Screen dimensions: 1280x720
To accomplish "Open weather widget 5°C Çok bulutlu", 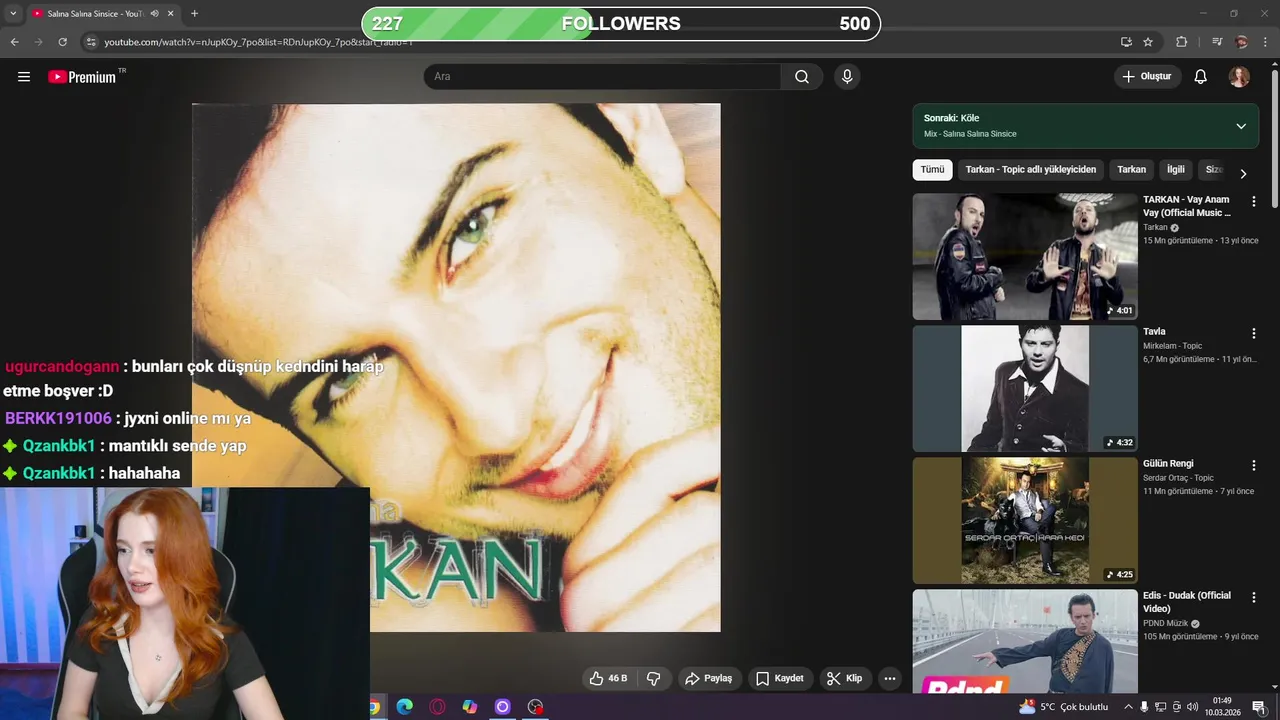I will 1064,707.
